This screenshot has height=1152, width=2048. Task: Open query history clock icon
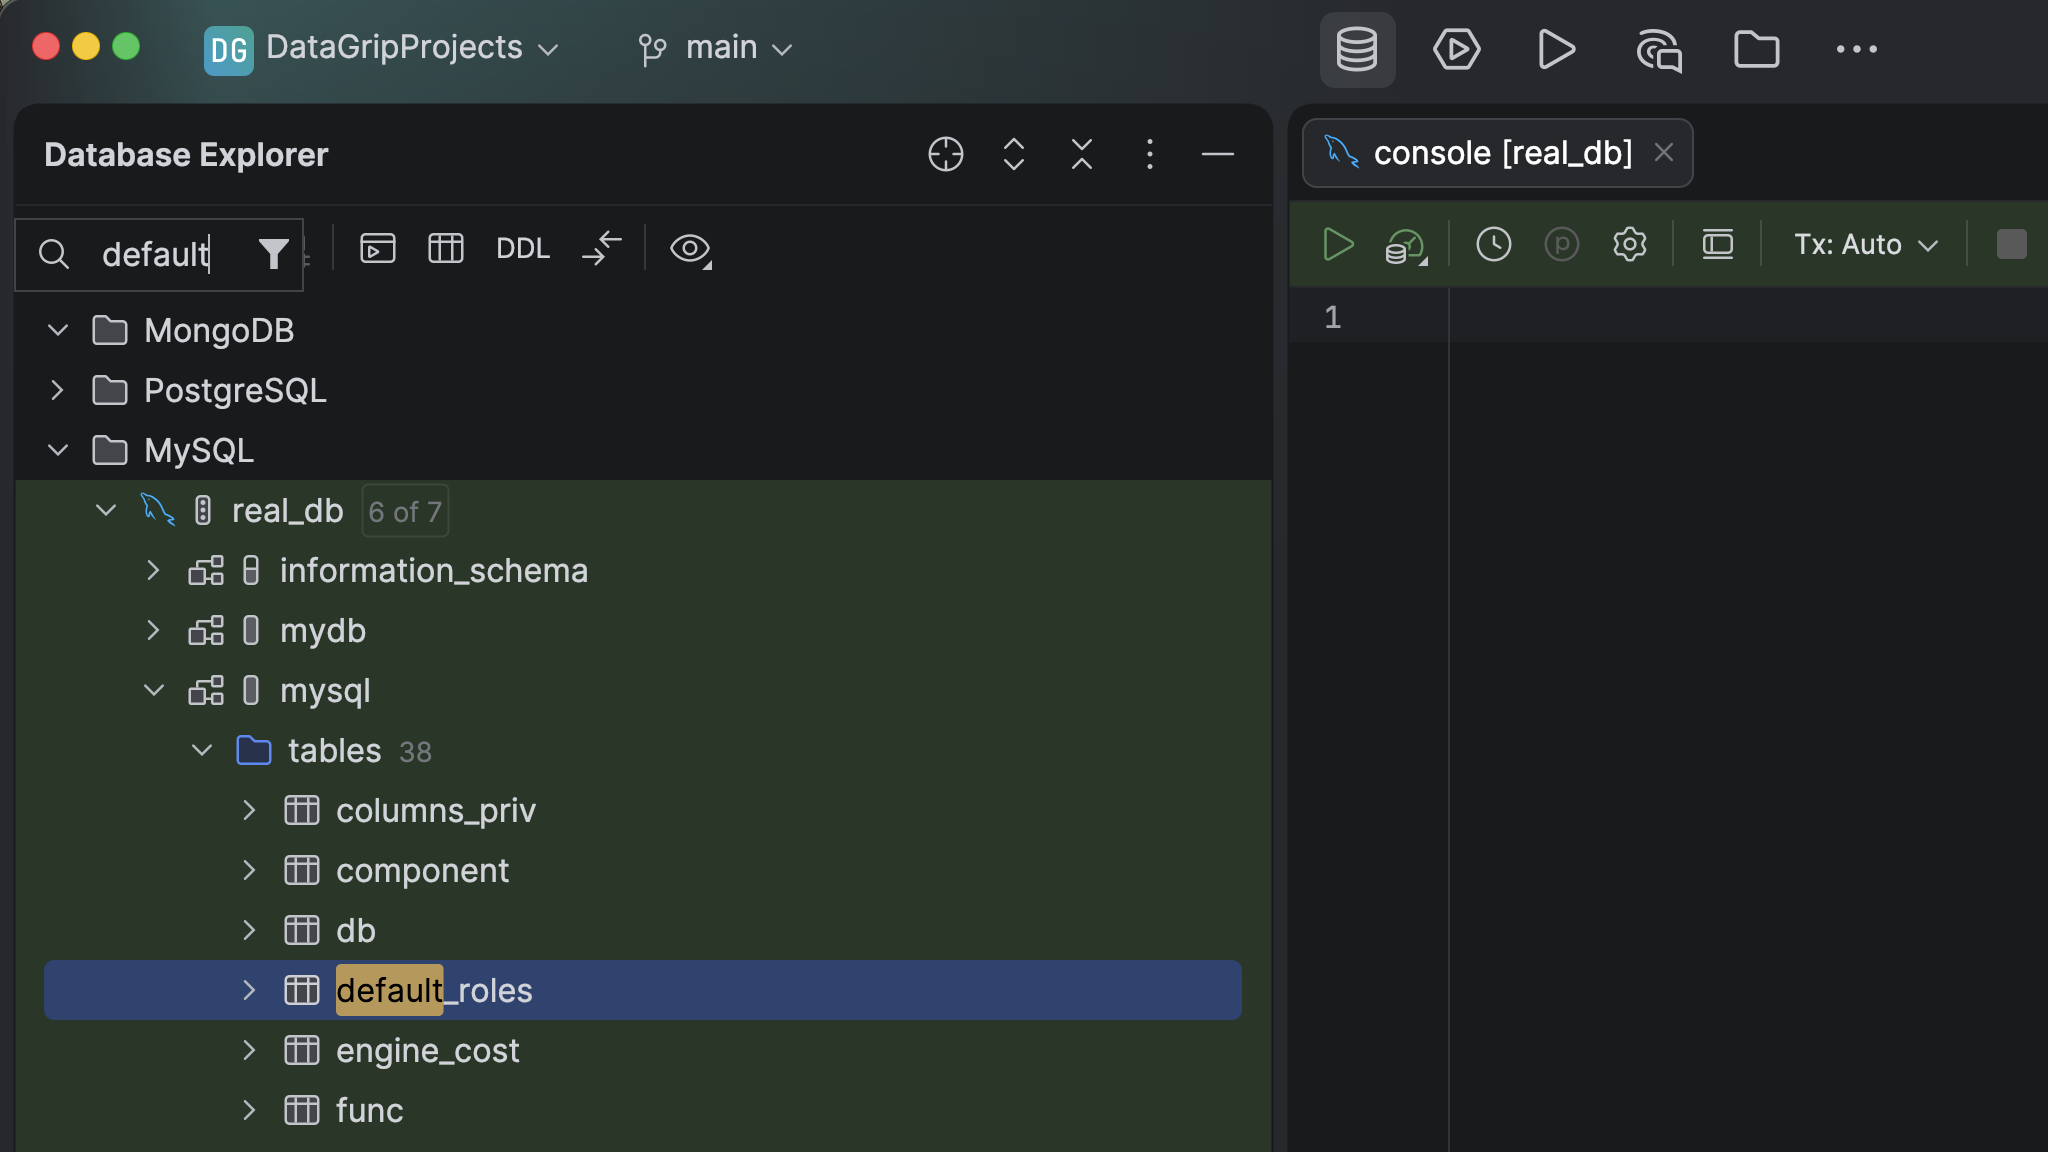point(1494,244)
